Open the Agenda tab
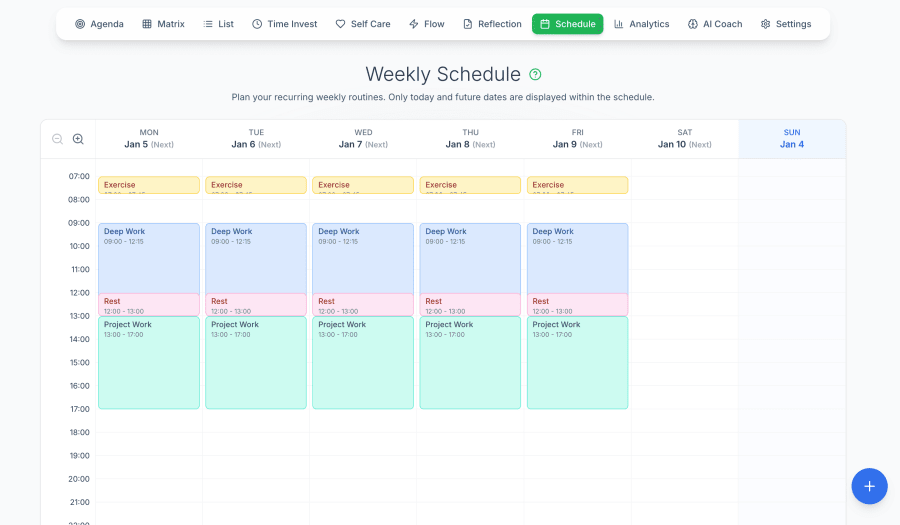Screen dimensions: 900x525 pos(99,24)
